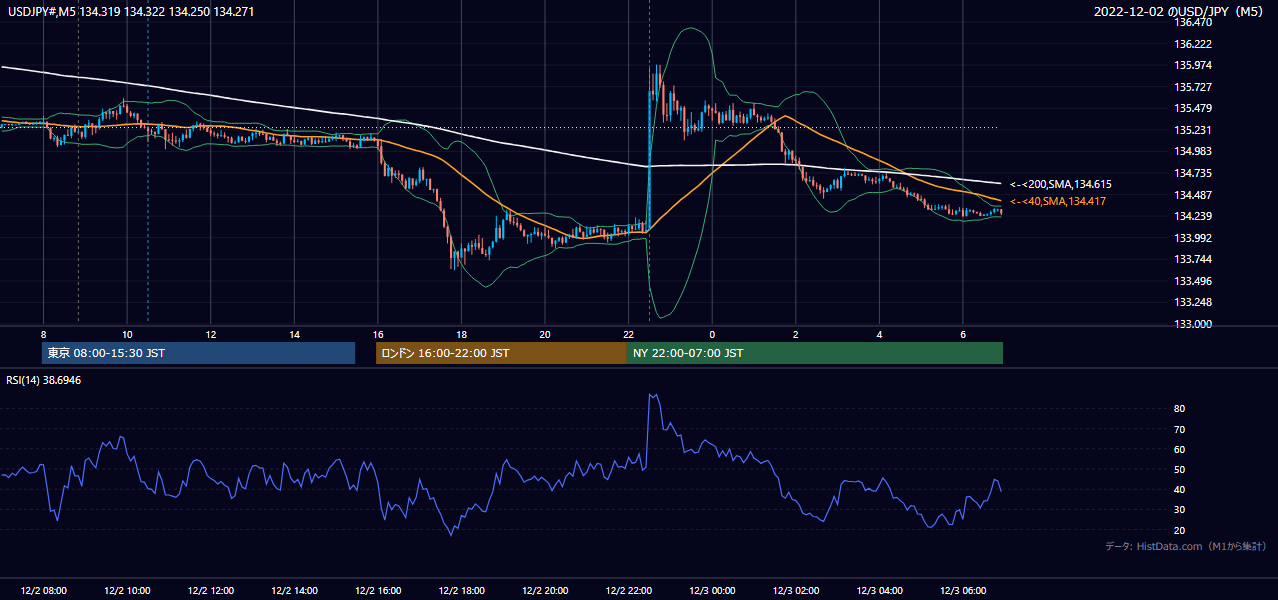Click the 200 SMA label reading 134.615
Screen dimensions: 1278x600
point(1060,184)
